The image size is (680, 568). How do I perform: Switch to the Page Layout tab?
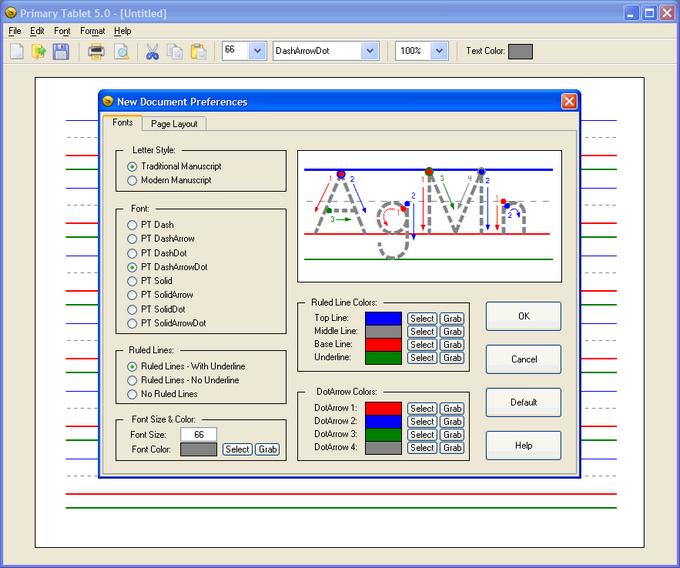[x=174, y=124]
